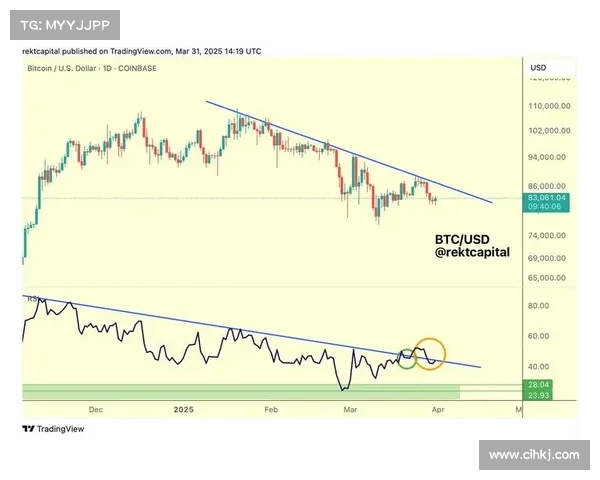The image size is (600, 480).
Task: Click the orange circle on the RSI line
Action: pyautogui.click(x=430, y=353)
